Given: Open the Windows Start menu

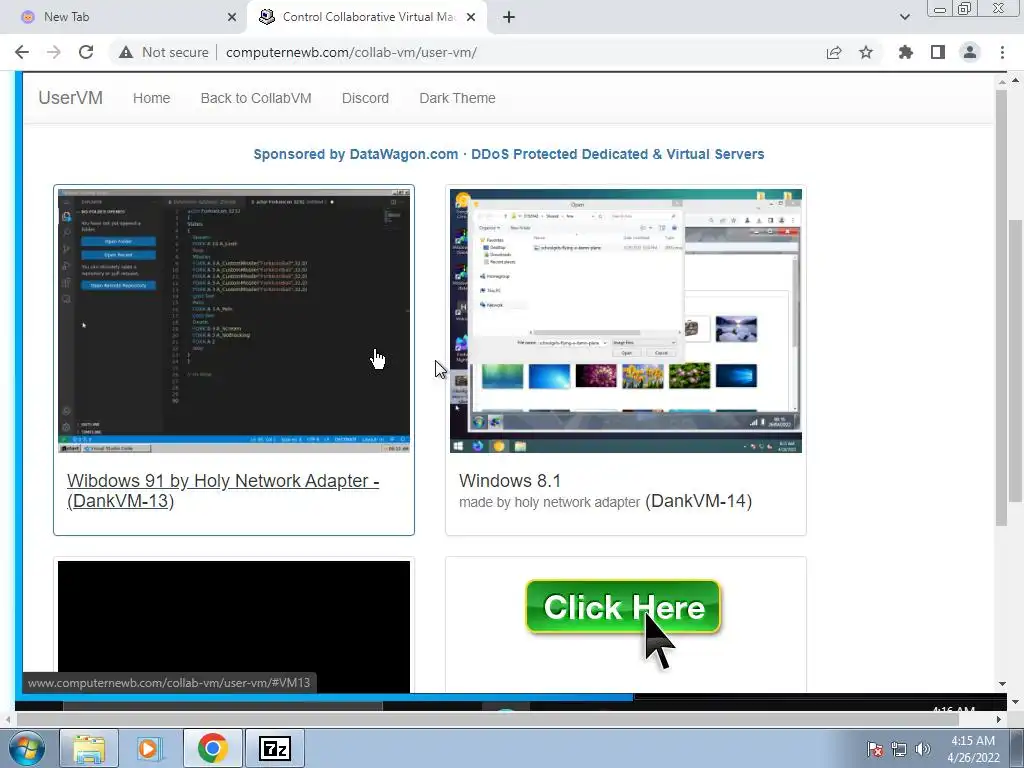Looking at the screenshot, I should (26, 748).
